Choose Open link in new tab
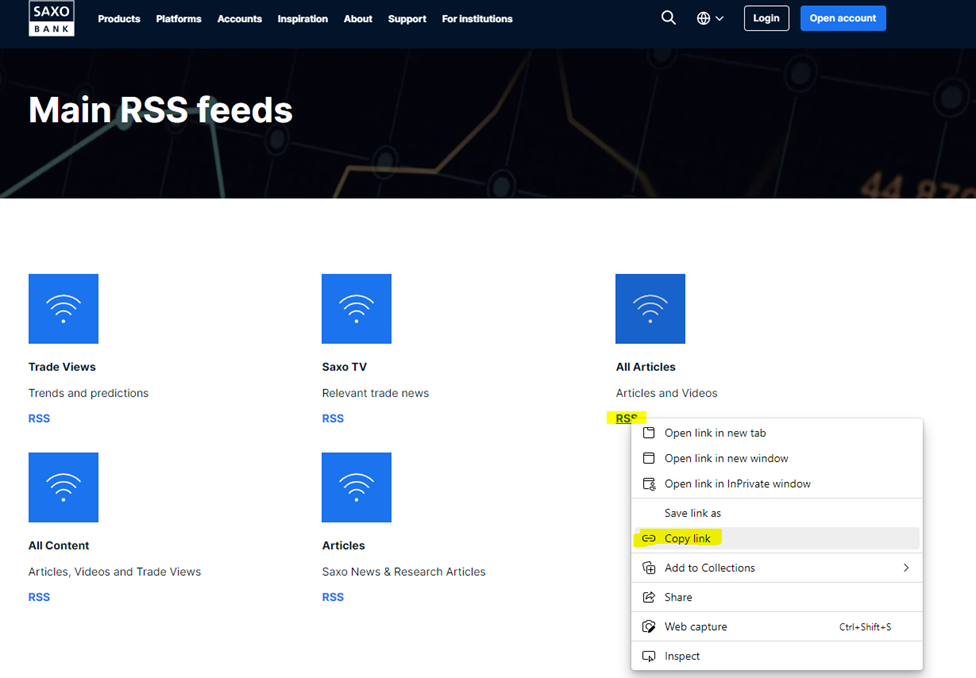Image resolution: width=976 pixels, height=678 pixels. tap(714, 433)
